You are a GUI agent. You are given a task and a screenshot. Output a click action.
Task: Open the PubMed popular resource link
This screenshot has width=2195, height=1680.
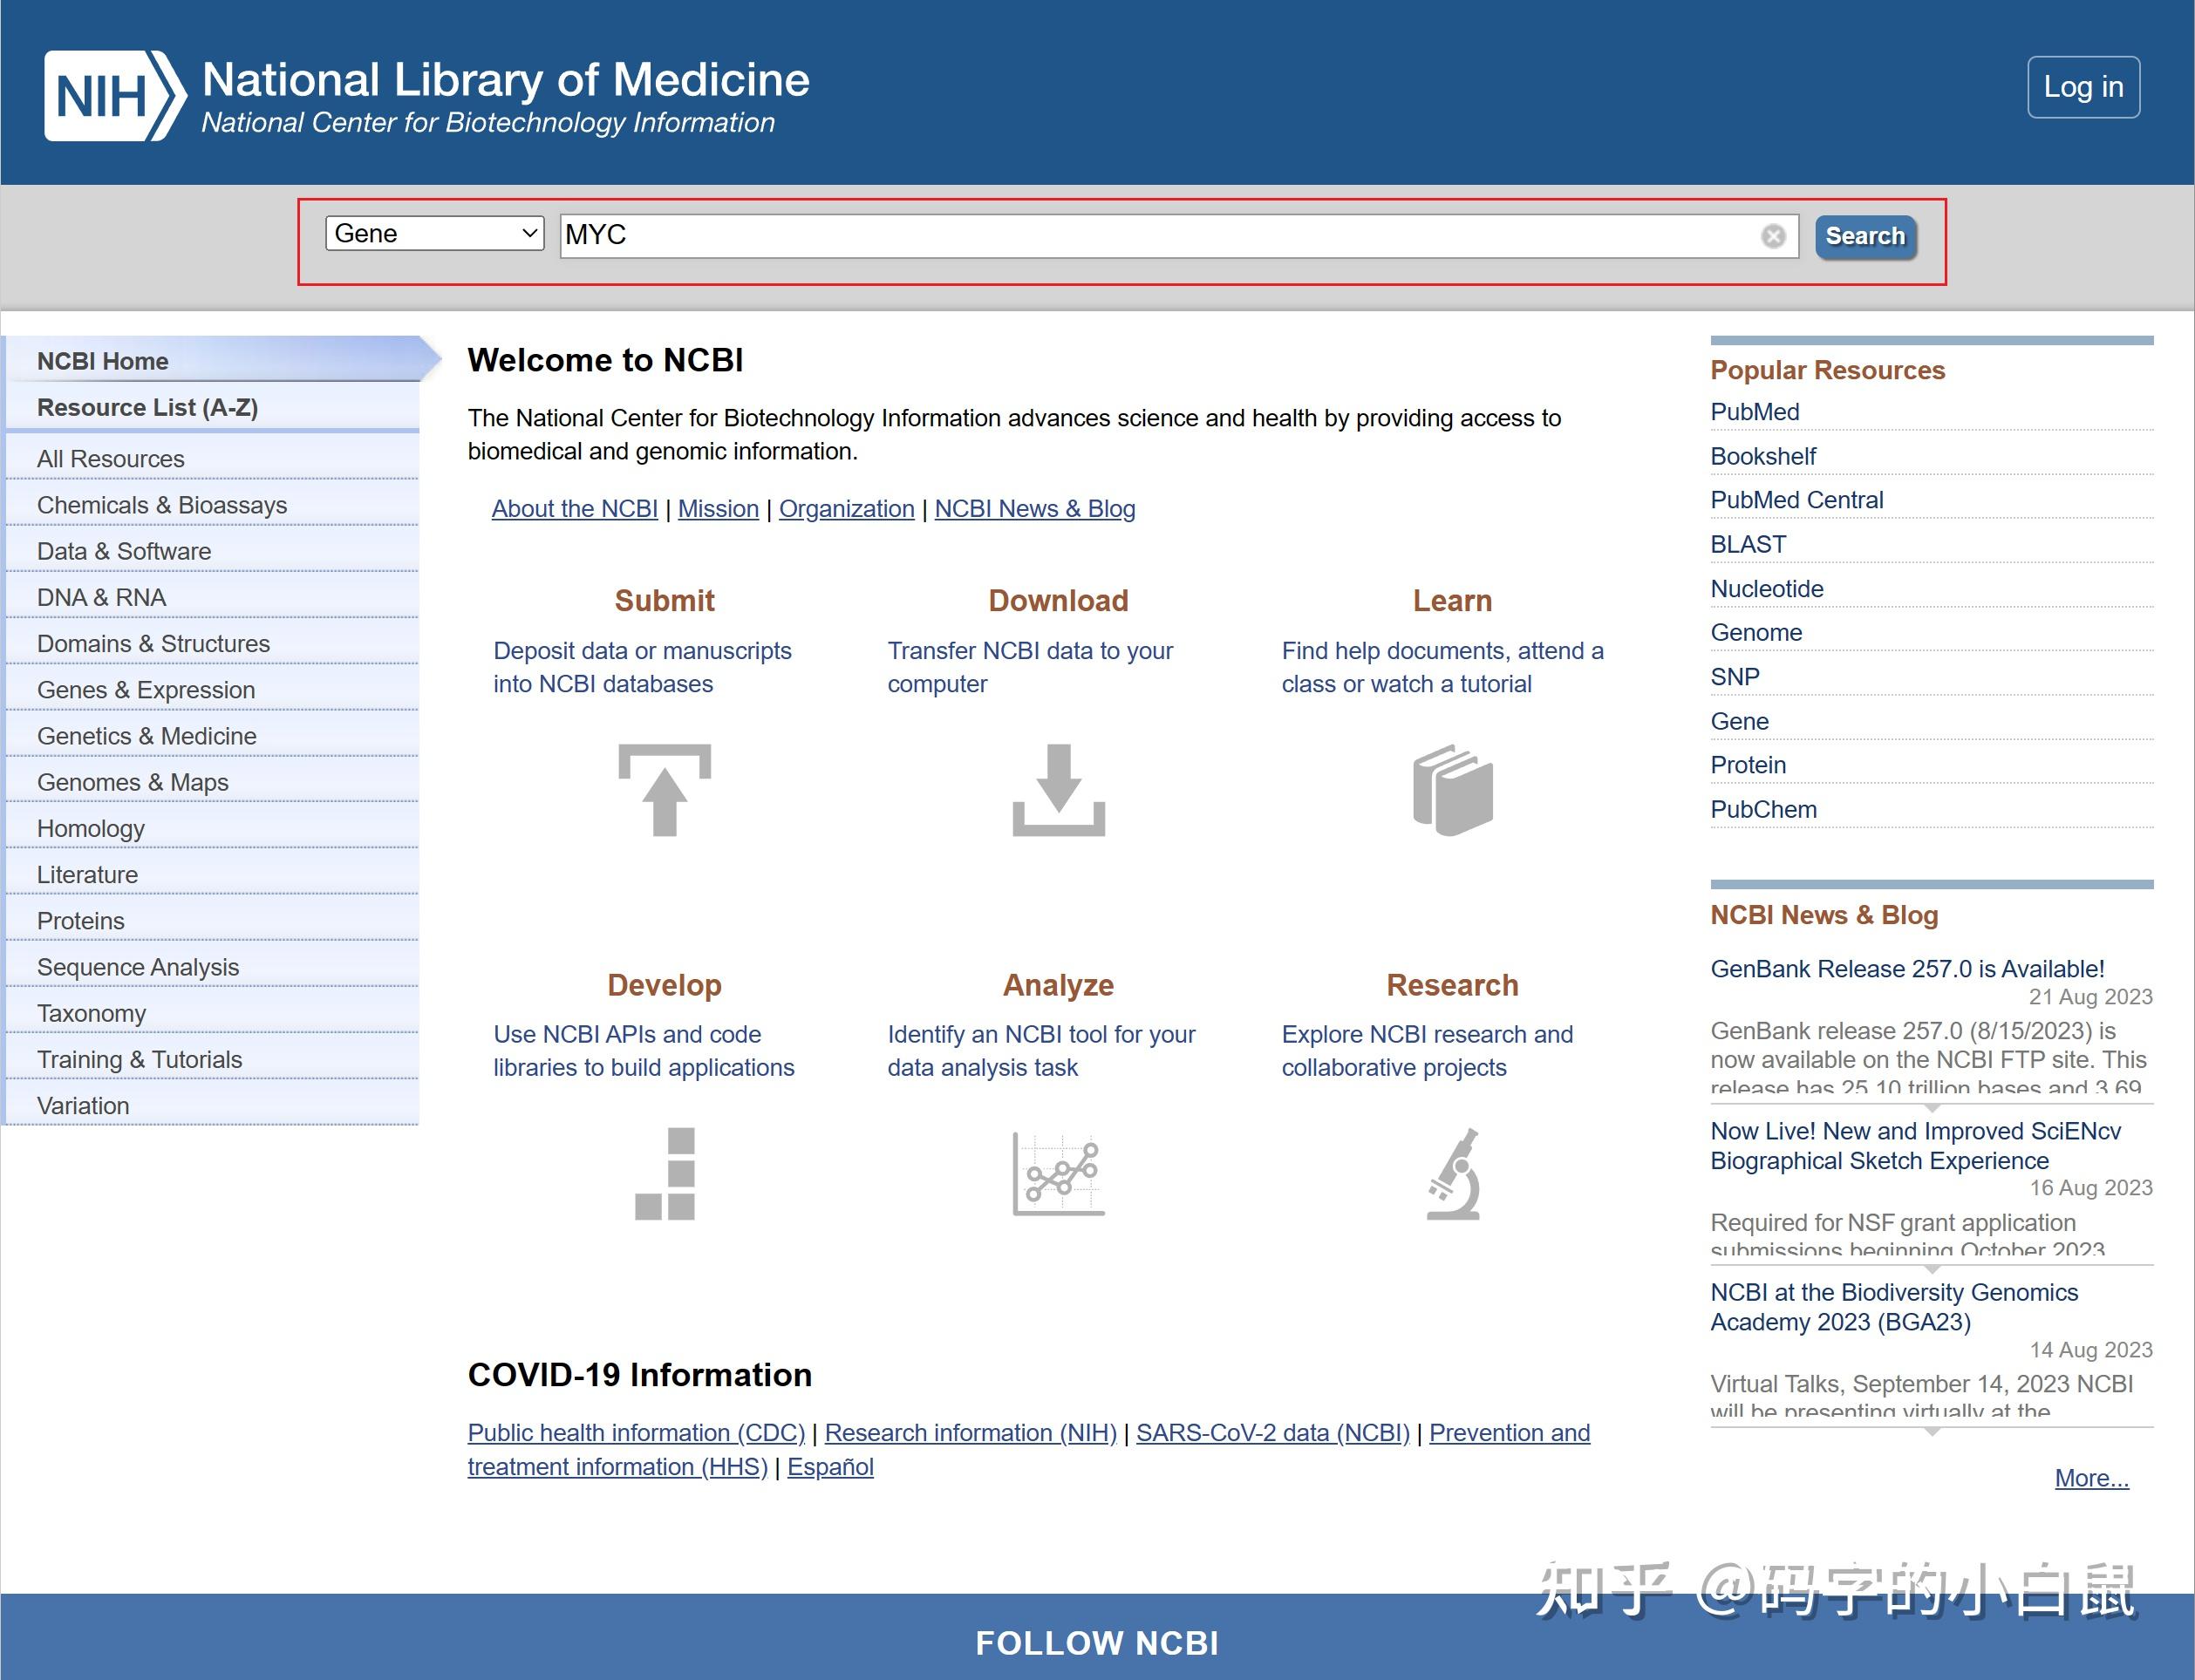tap(1754, 412)
